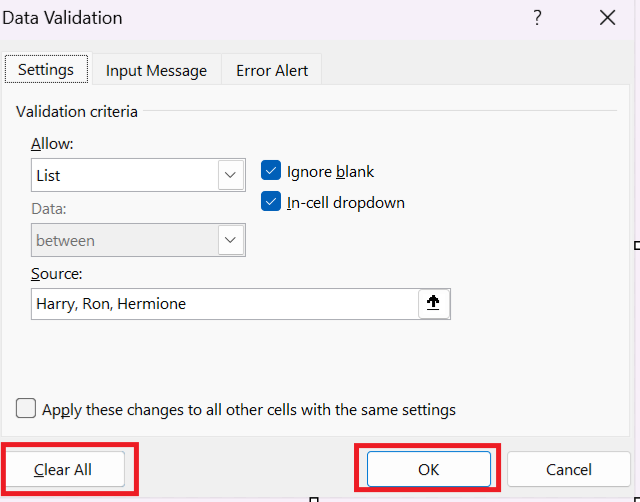This screenshot has height=502, width=640.
Task: Enable Apply these changes to all other cells
Action: [x=27, y=409]
